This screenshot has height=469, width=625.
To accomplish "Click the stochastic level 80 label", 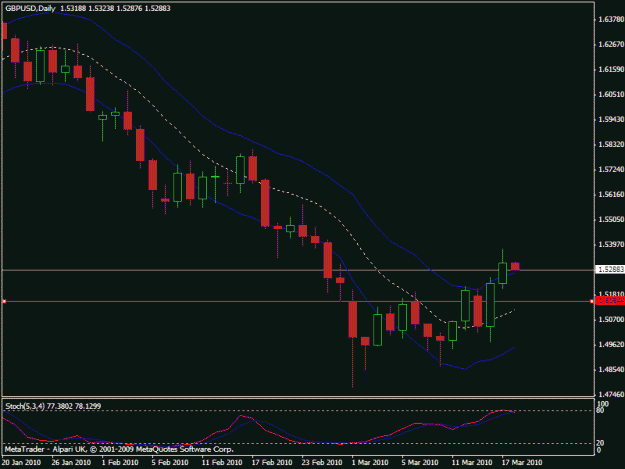I will [600, 410].
